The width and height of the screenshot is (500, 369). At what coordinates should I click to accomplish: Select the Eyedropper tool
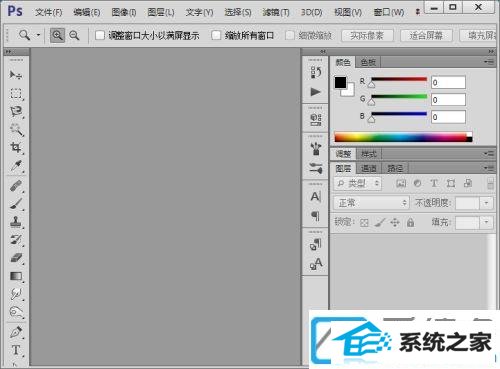pyautogui.click(x=16, y=165)
